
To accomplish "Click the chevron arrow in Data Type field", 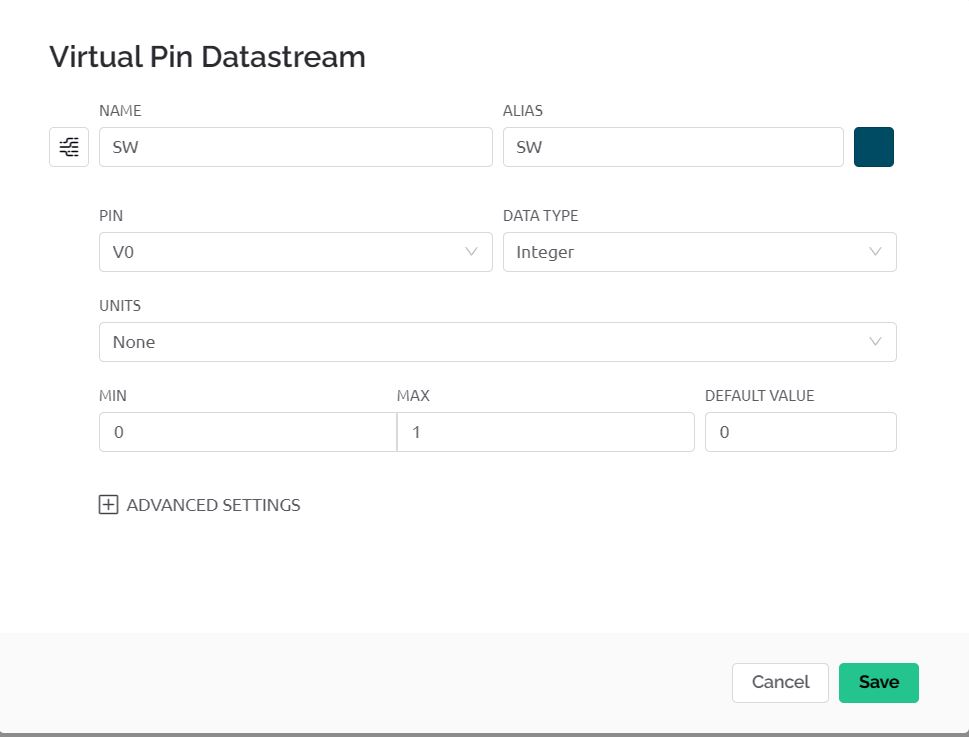I will (x=876, y=252).
